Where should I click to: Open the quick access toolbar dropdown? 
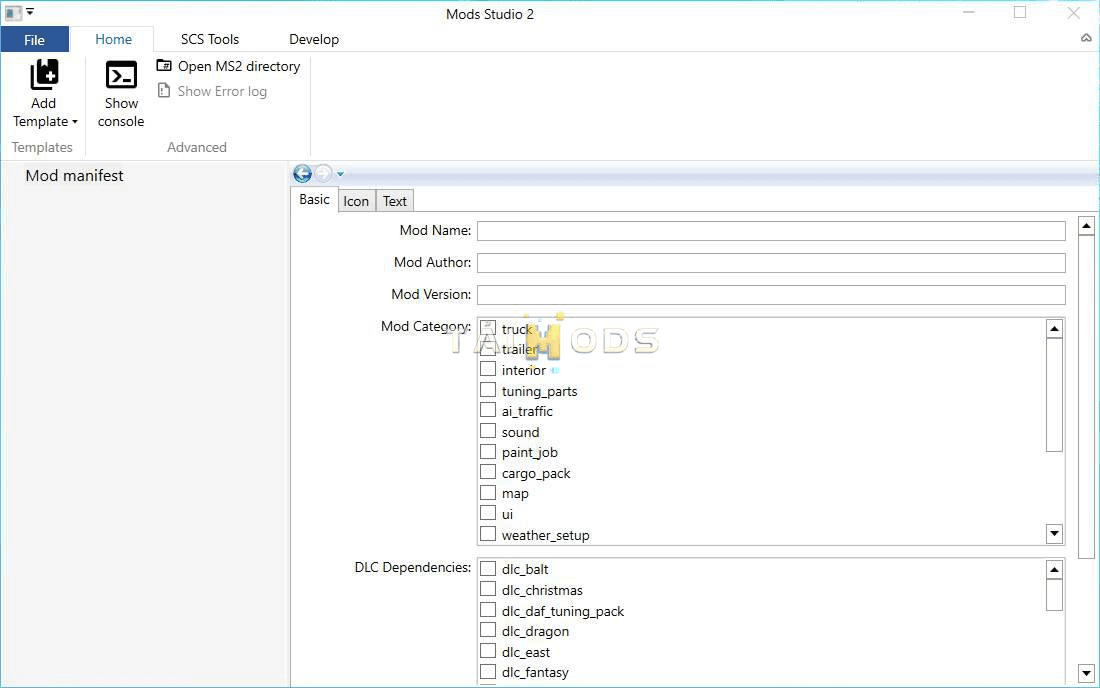30,12
